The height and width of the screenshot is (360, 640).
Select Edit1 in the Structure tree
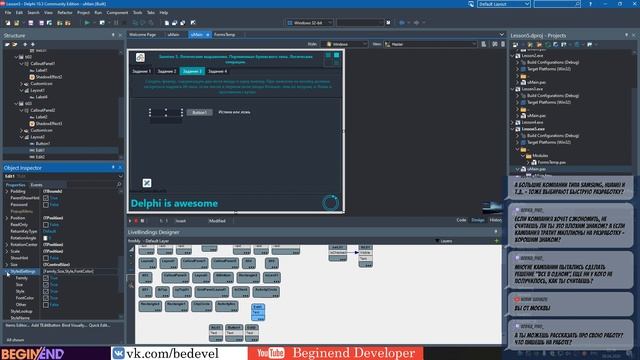40,150
